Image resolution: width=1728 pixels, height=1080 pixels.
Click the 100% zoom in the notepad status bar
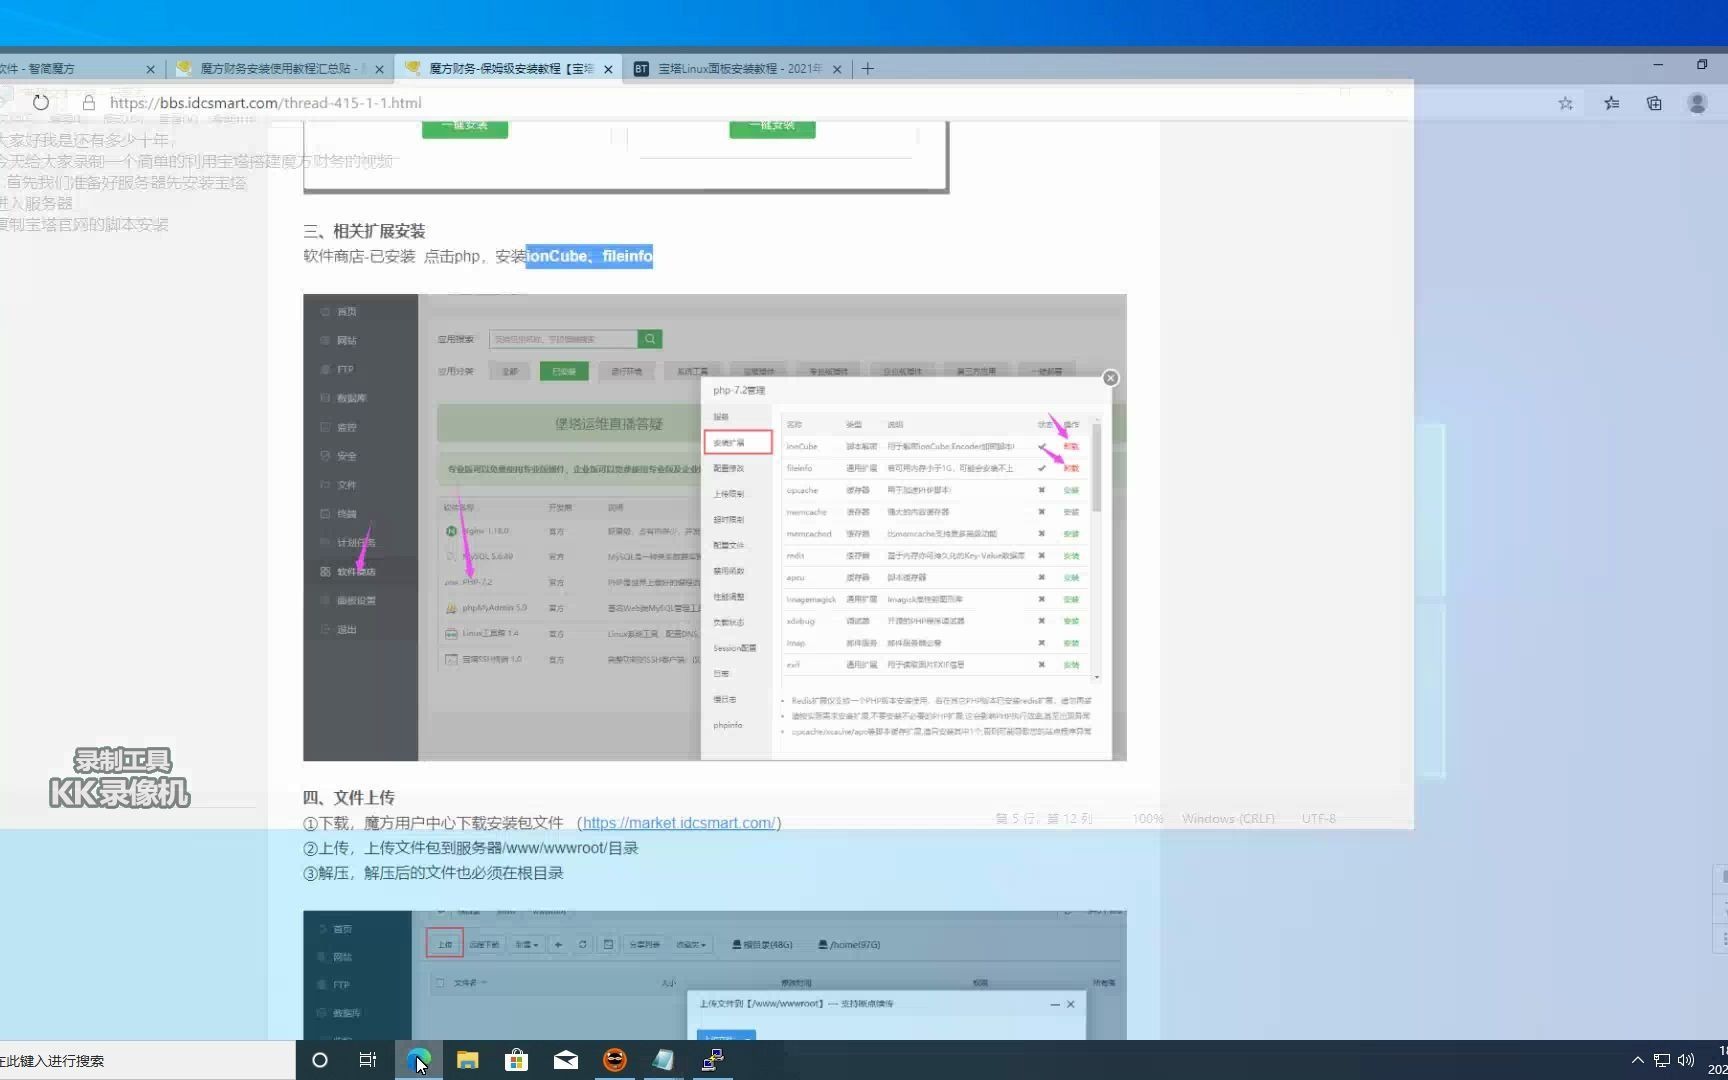click(x=1148, y=818)
